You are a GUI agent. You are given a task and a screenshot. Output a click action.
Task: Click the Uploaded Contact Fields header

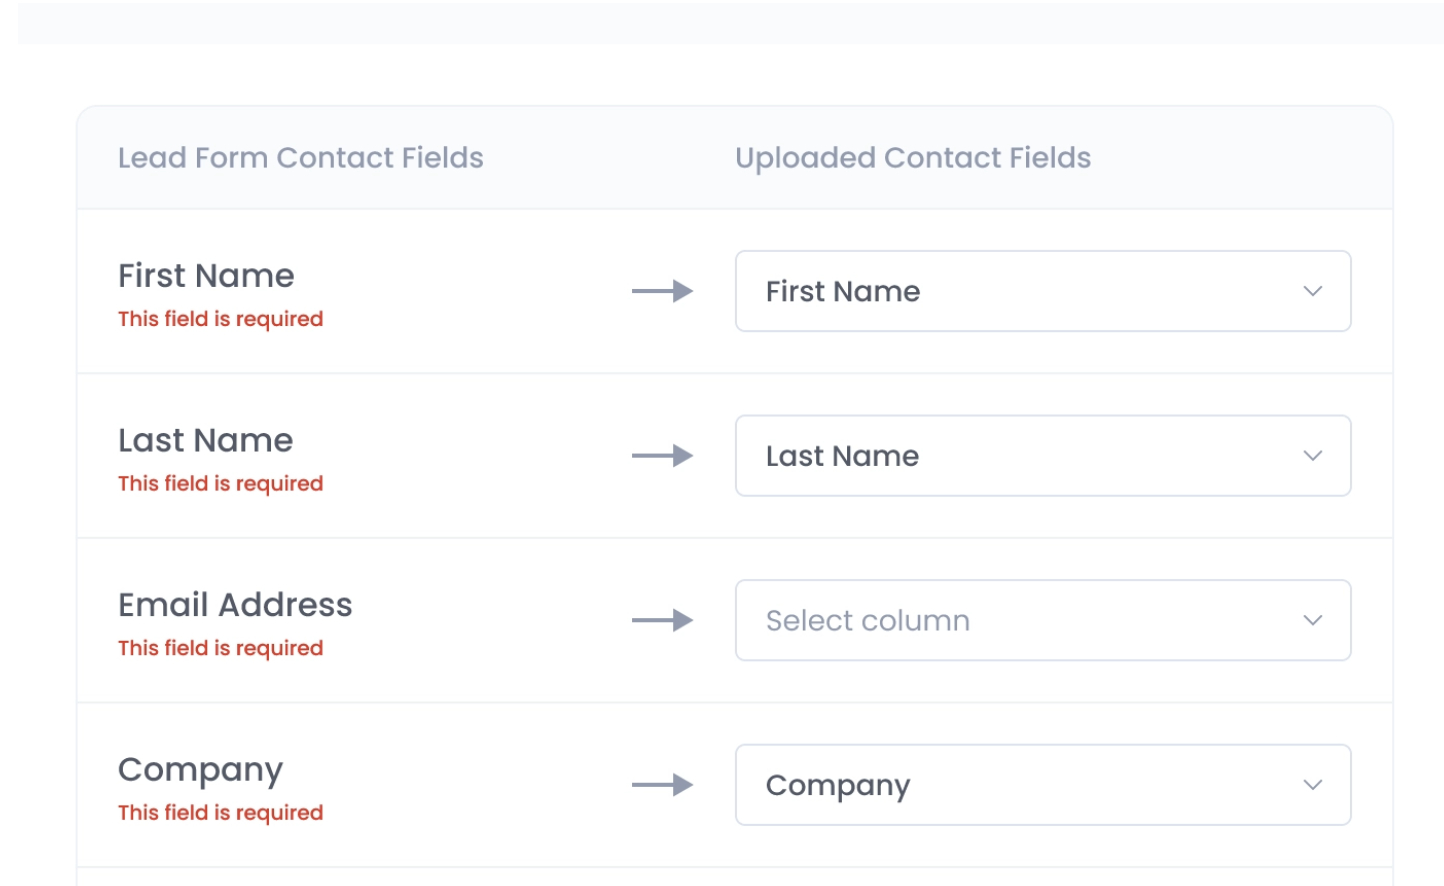click(913, 158)
